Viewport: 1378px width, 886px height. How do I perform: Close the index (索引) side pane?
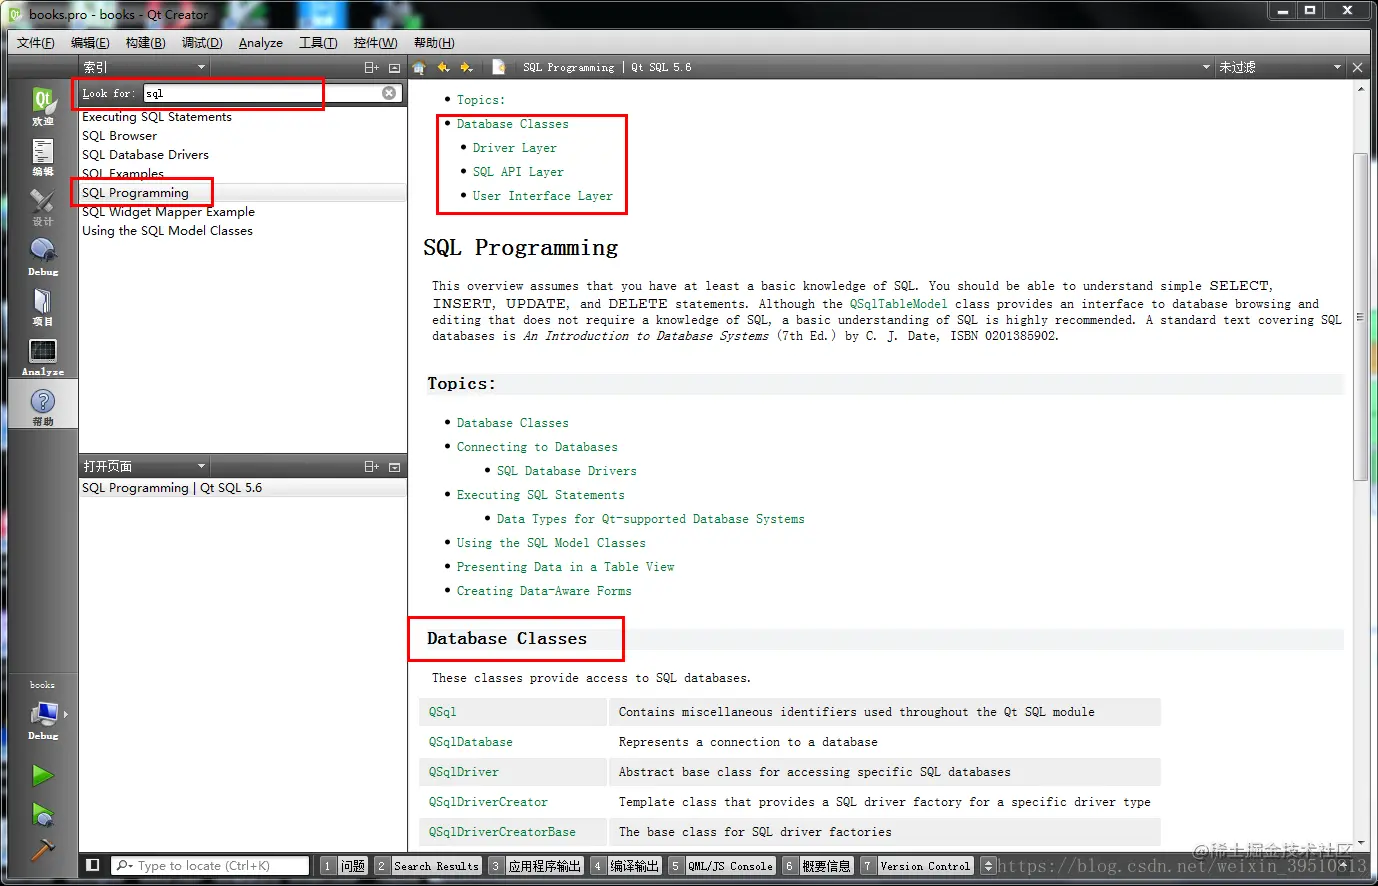tap(394, 67)
